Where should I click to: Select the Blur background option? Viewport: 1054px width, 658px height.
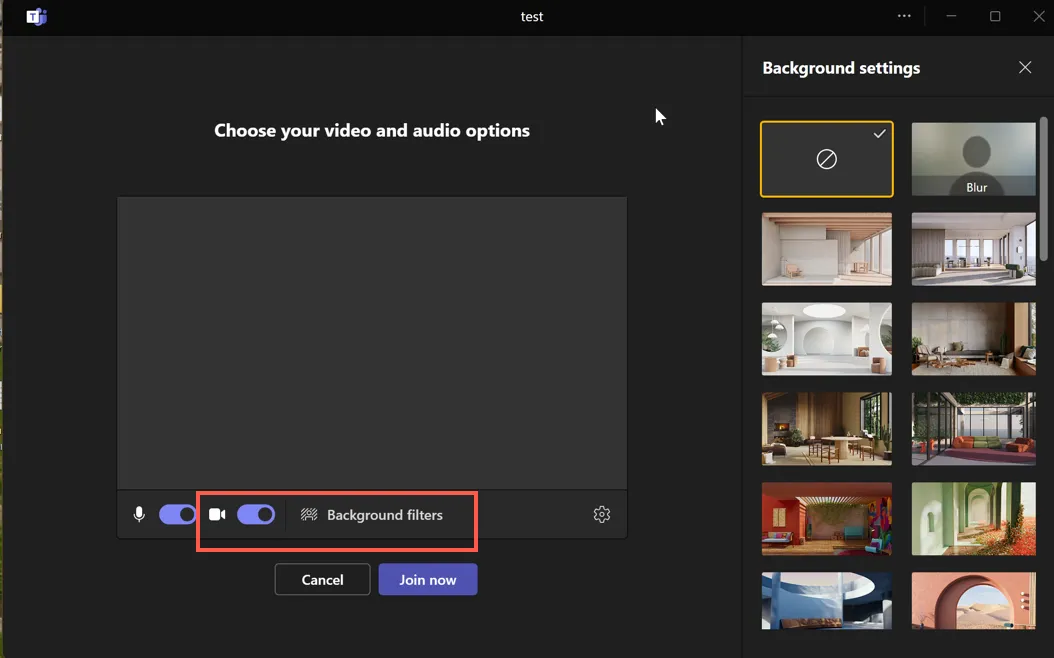[x=973, y=159]
